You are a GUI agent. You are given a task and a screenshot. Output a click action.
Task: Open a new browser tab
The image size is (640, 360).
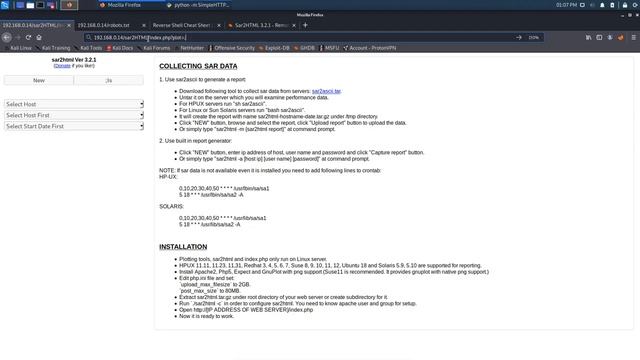(305, 25)
